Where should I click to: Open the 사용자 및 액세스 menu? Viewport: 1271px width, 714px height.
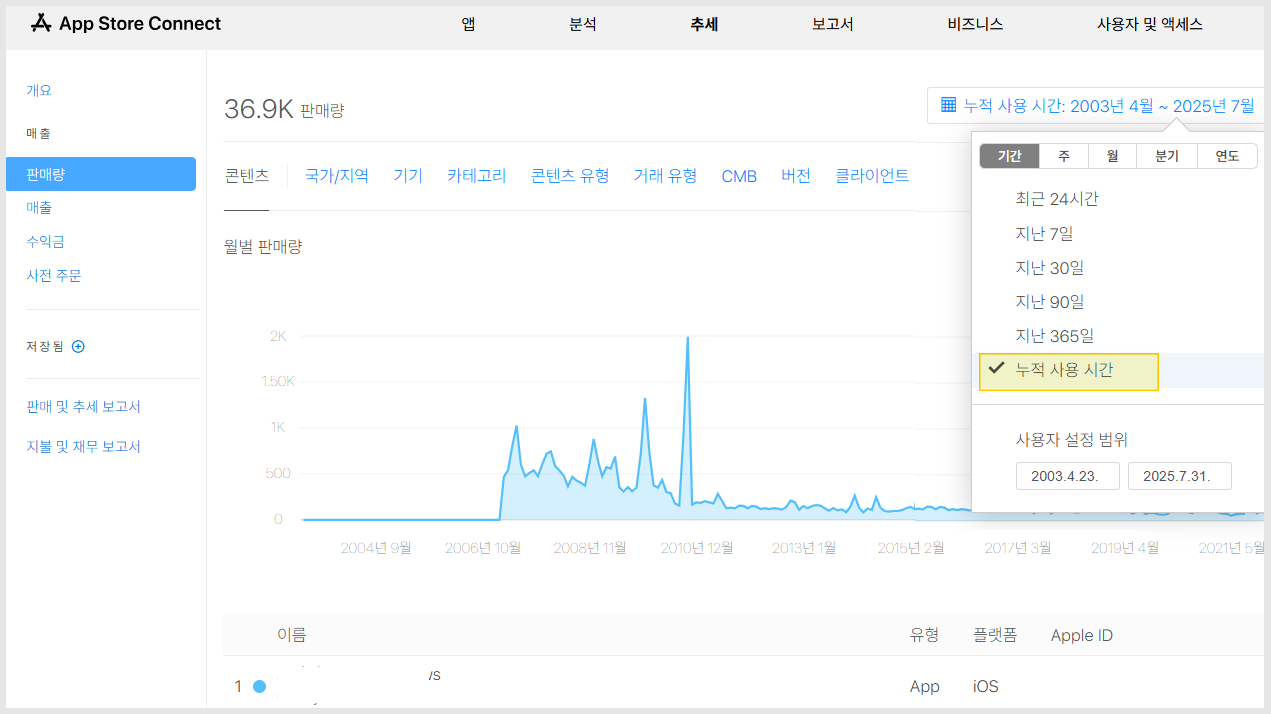[1149, 24]
